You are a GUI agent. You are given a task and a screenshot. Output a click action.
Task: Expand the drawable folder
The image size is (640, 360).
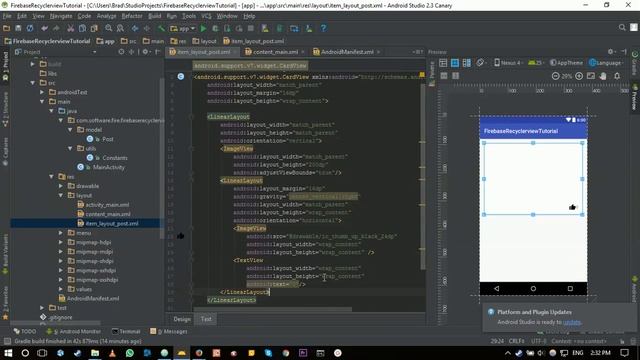coord(61,186)
